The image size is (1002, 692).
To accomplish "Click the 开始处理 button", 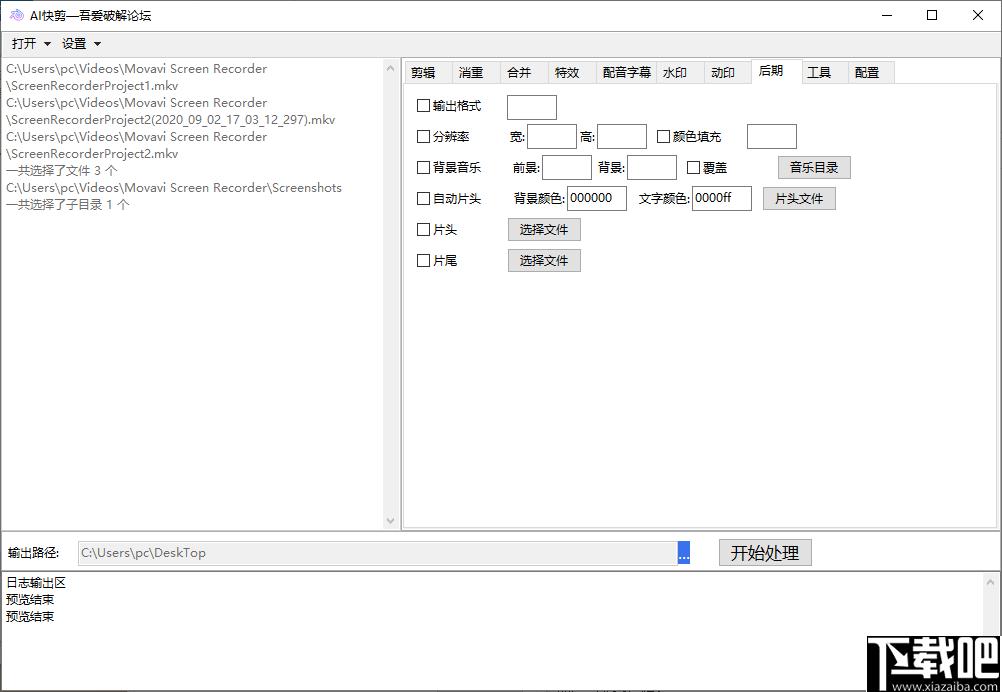I will point(765,553).
